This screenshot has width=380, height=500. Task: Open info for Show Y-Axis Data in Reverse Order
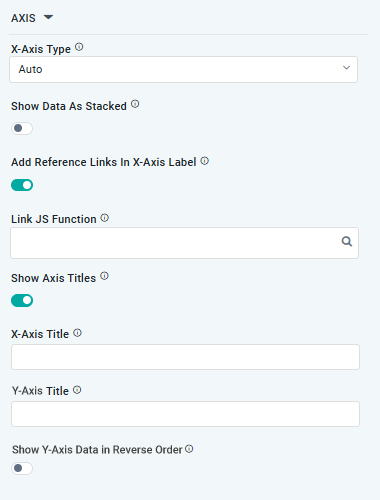[189, 449]
